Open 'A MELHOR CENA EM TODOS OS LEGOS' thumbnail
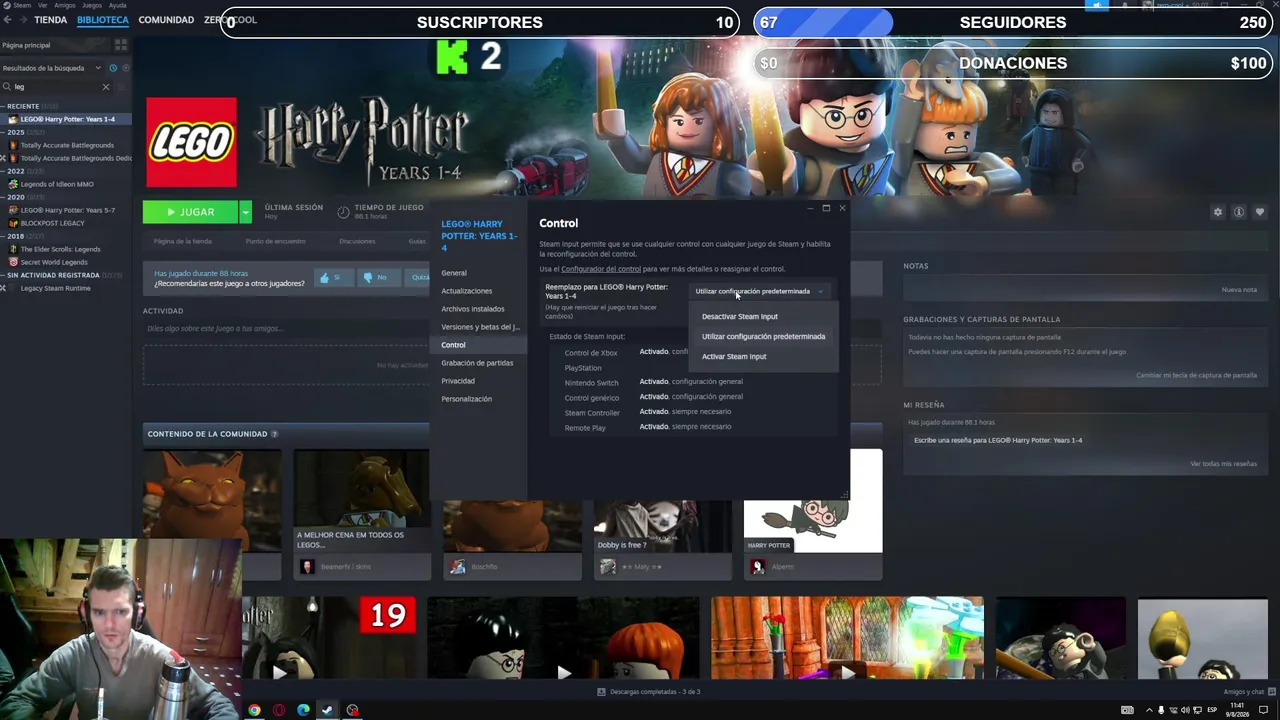The width and height of the screenshot is (1280, 720). coord(361,501)
